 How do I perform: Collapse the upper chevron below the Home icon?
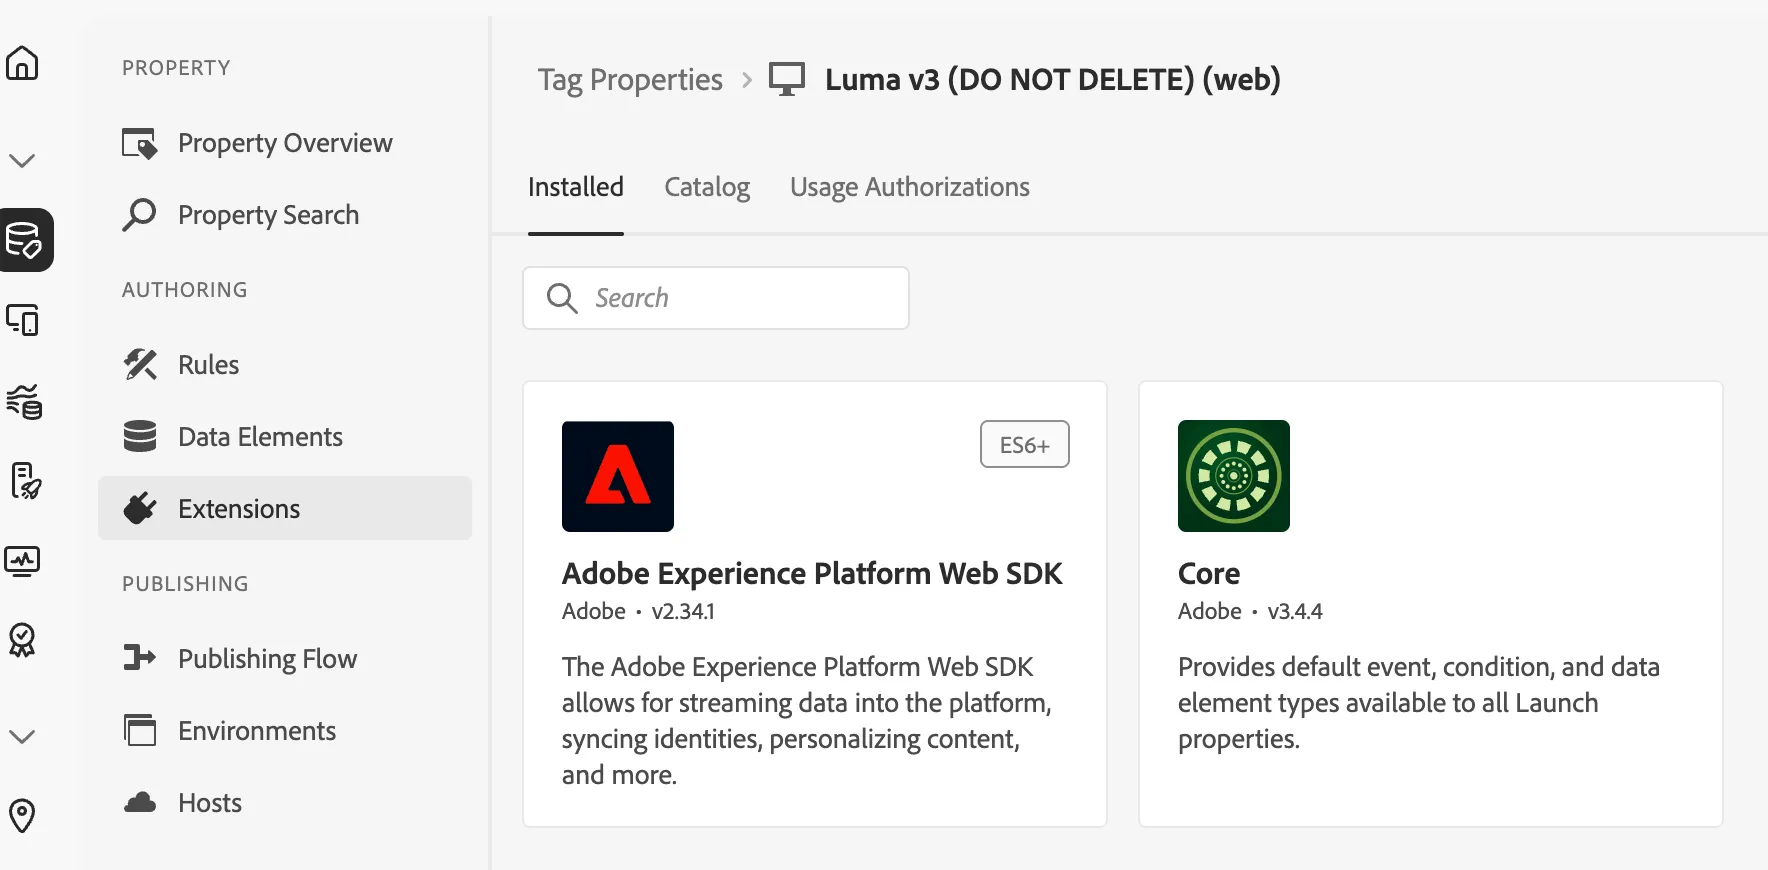(x=22, y=160)
